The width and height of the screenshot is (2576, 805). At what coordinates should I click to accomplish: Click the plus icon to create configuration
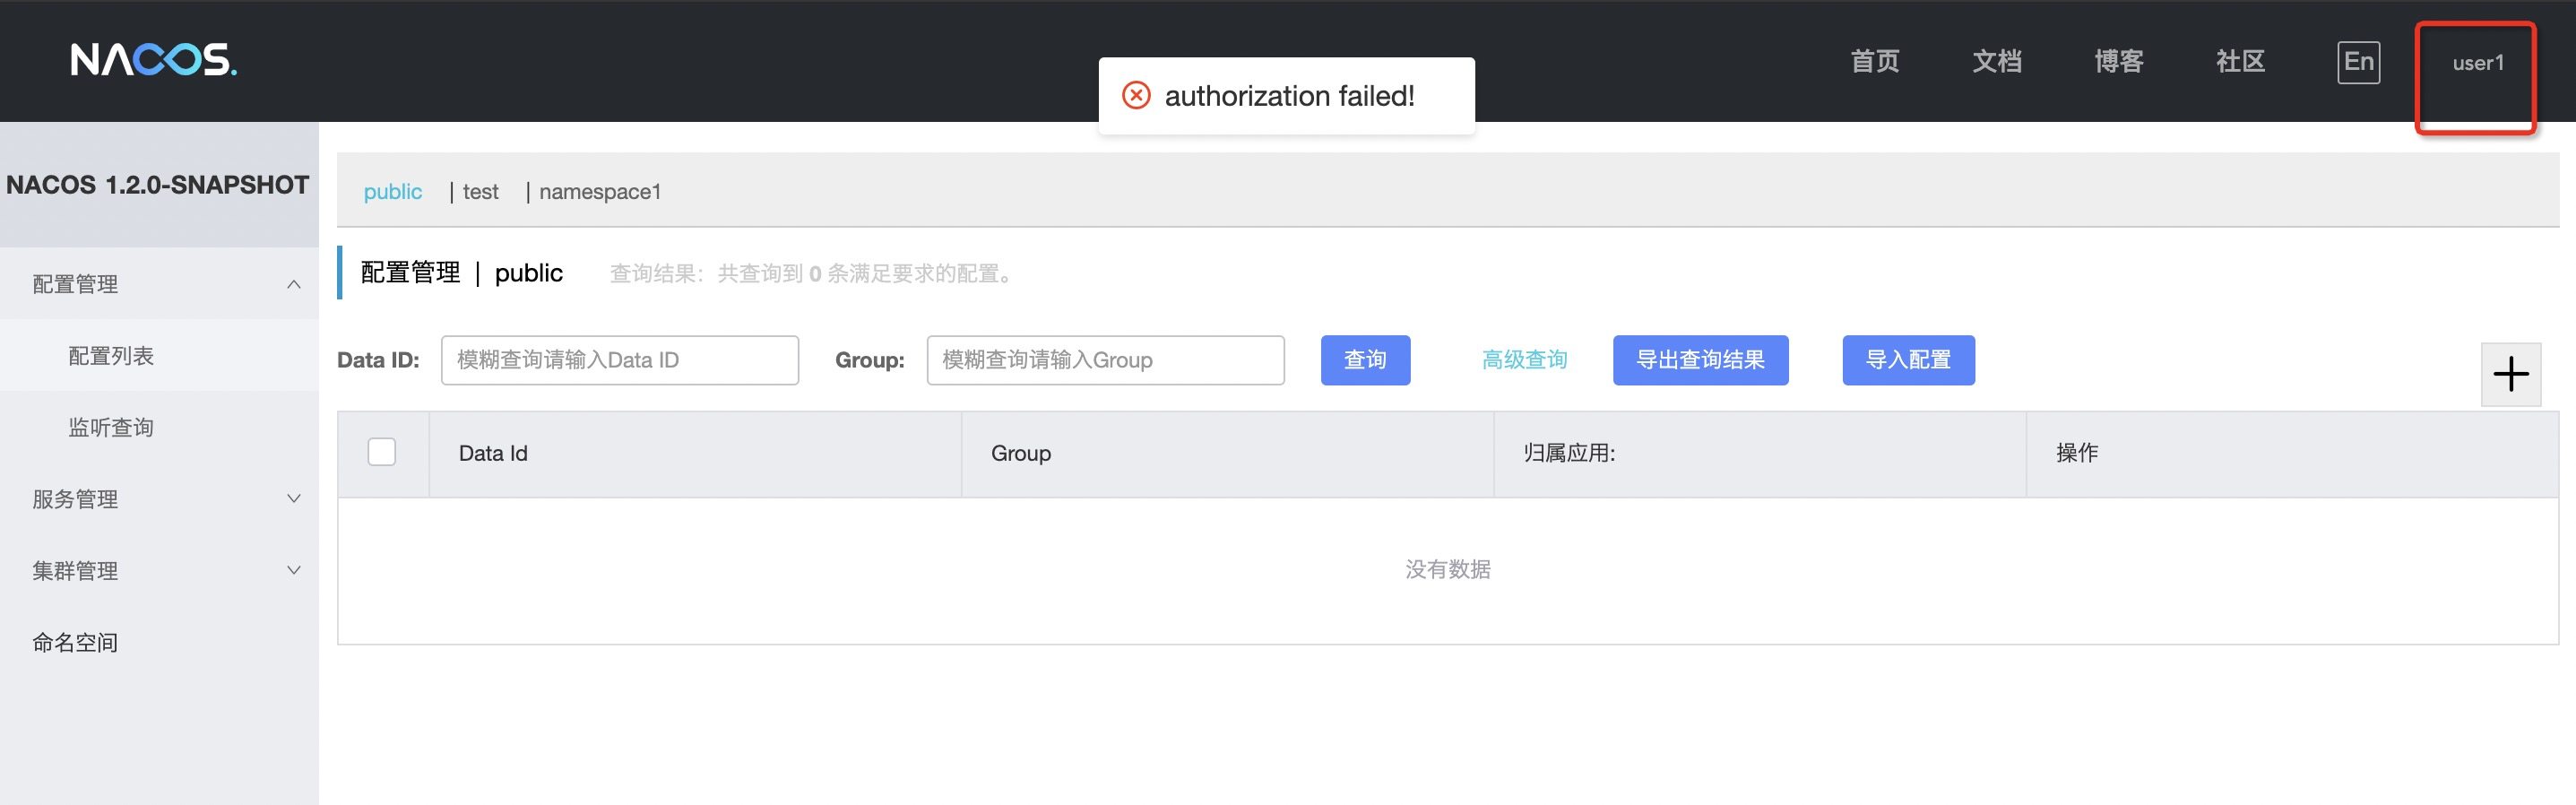click(x=2510, y=374)
